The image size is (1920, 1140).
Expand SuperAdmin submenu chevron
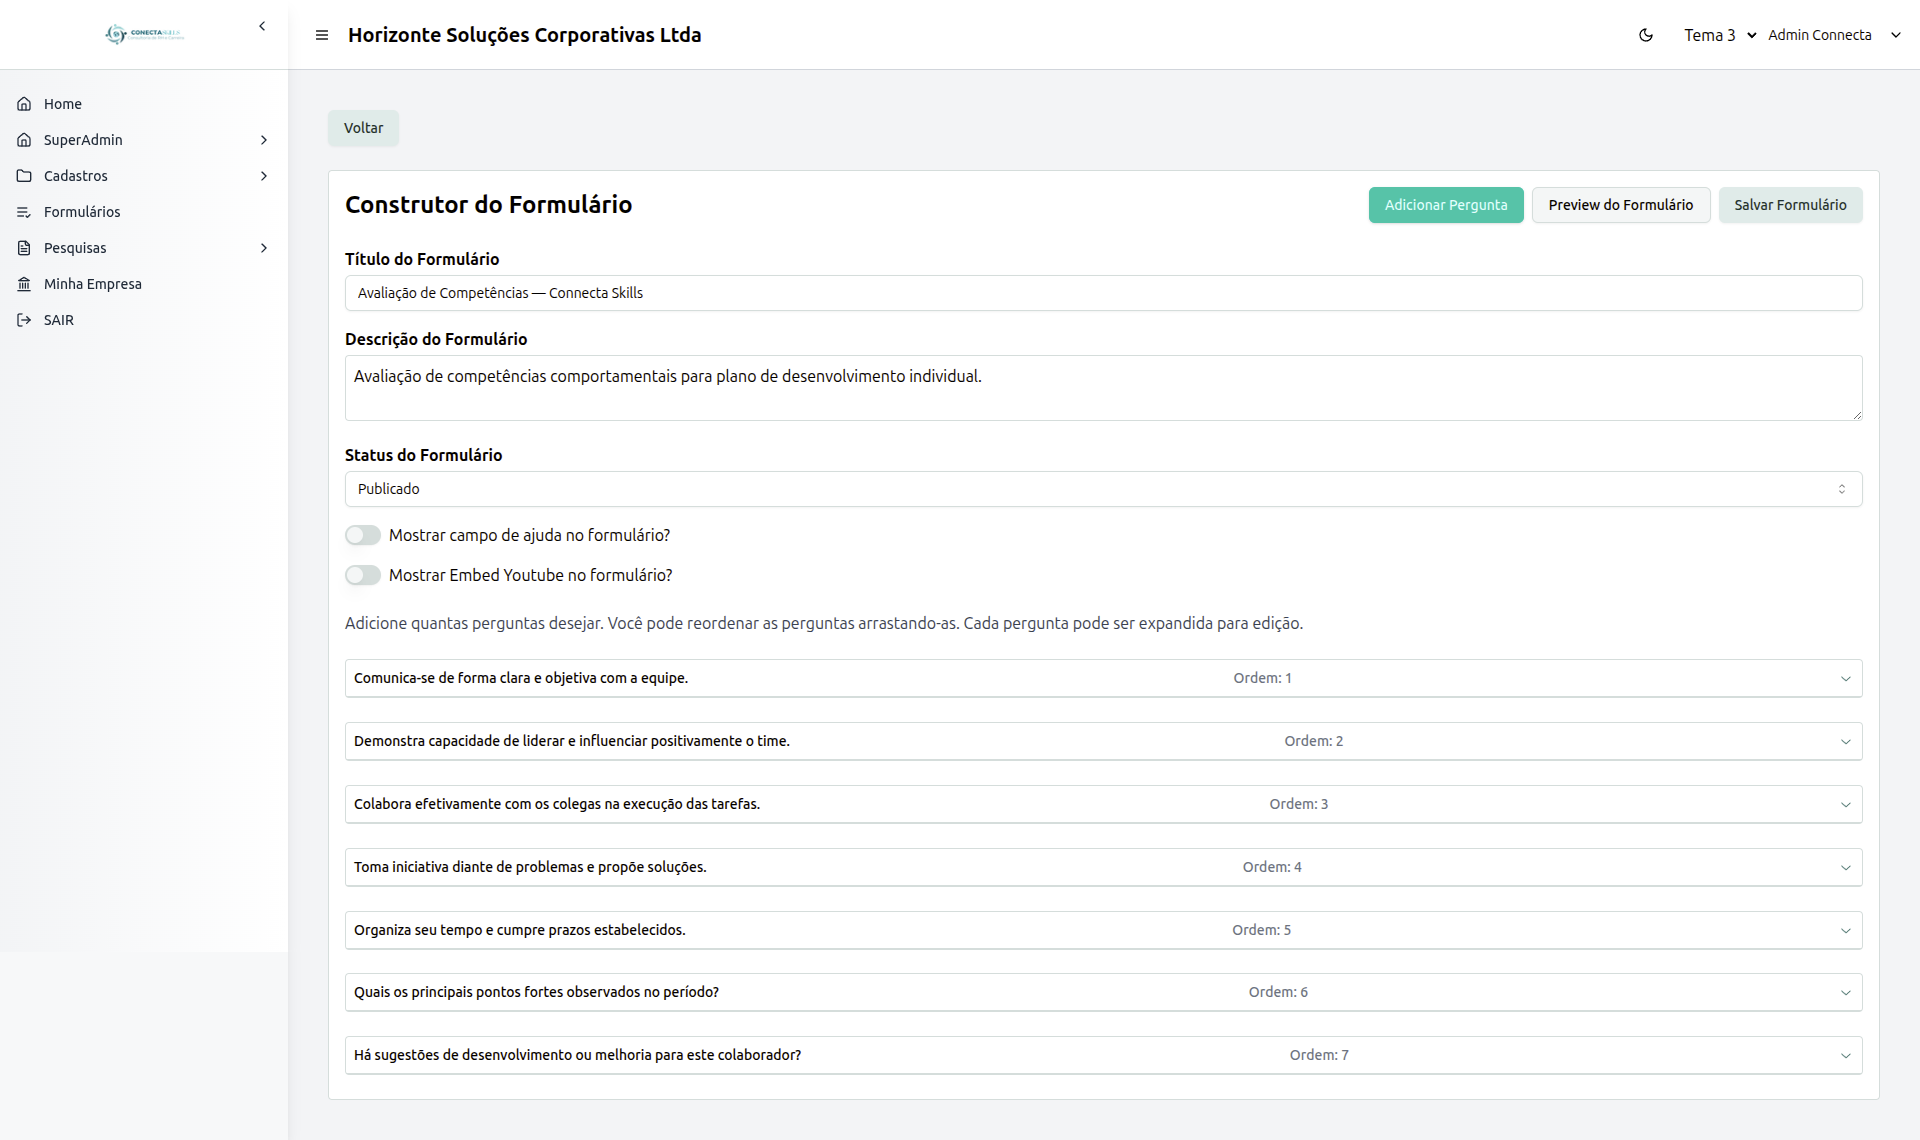point(264,140)
